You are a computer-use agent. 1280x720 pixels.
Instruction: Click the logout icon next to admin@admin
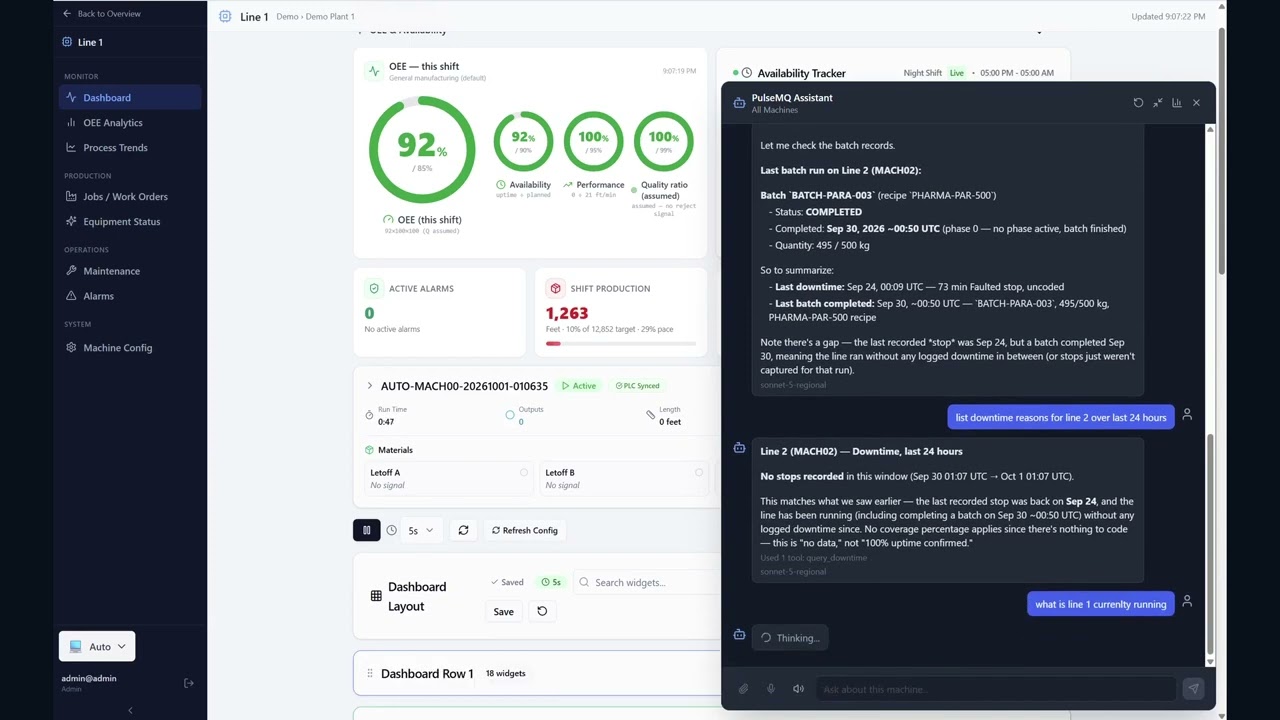click(x=188, y=683)
